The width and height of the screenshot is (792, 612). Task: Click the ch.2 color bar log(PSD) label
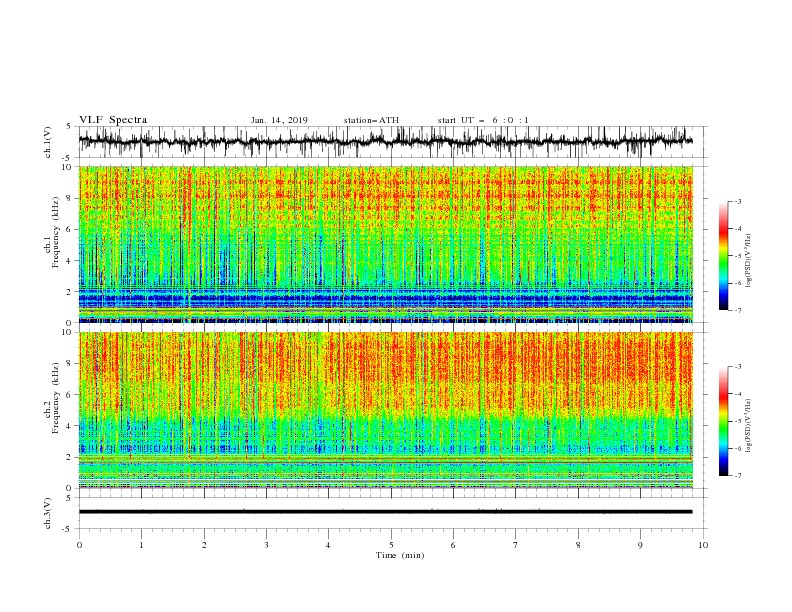[x=749, y=426]
